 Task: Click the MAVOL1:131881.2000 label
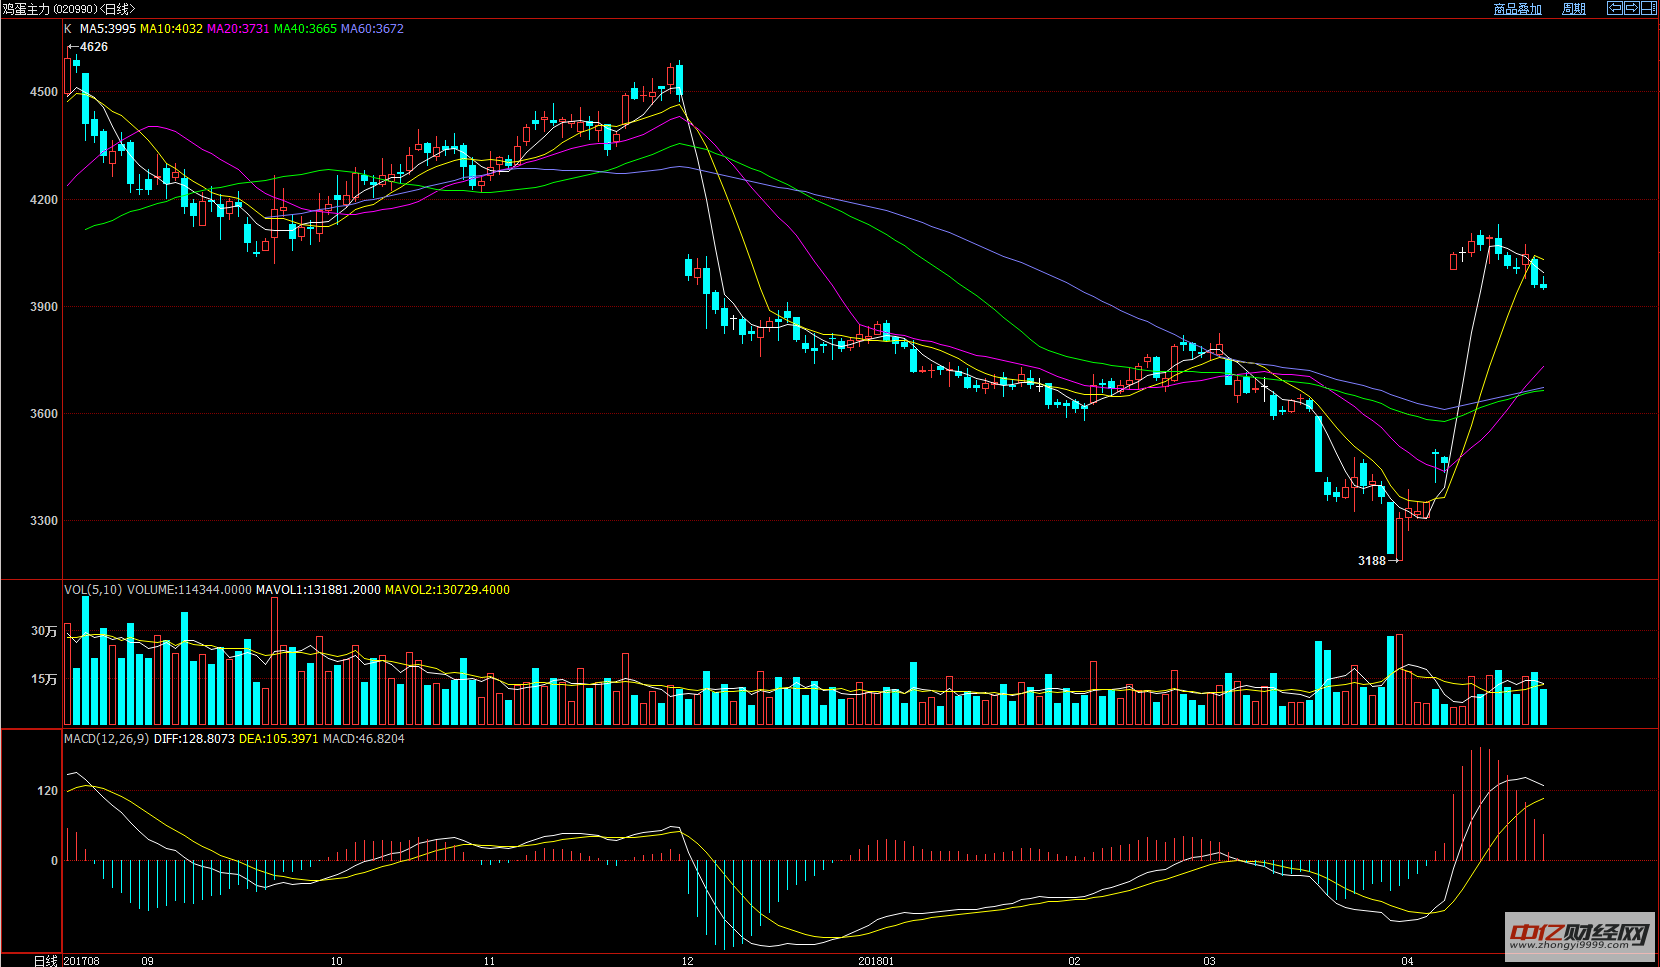click(x=318, y=590)
